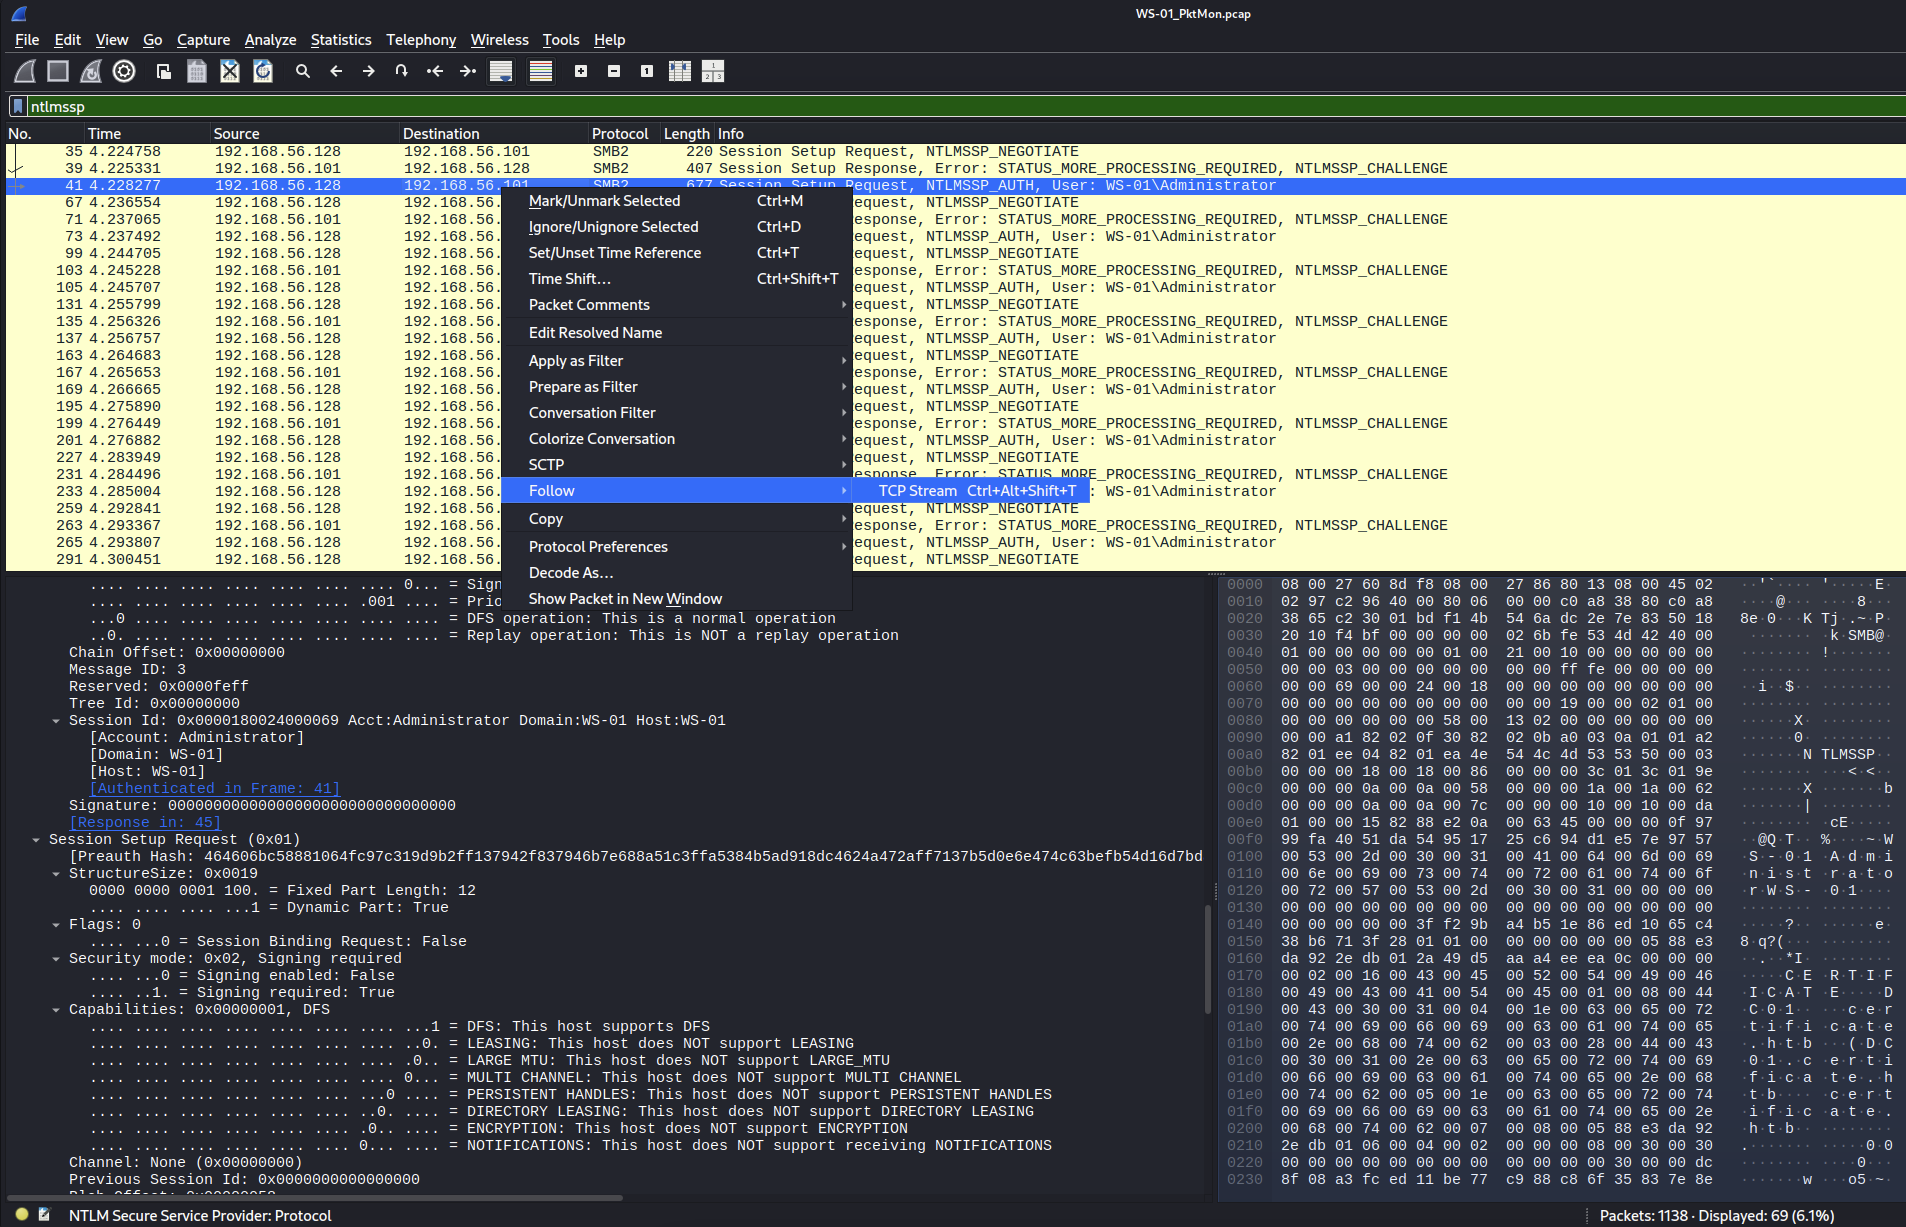This screenshot has width=1906, height=1227.
Task: Click the Find packet magnifier icon
Action: click(x=303, y=71)
